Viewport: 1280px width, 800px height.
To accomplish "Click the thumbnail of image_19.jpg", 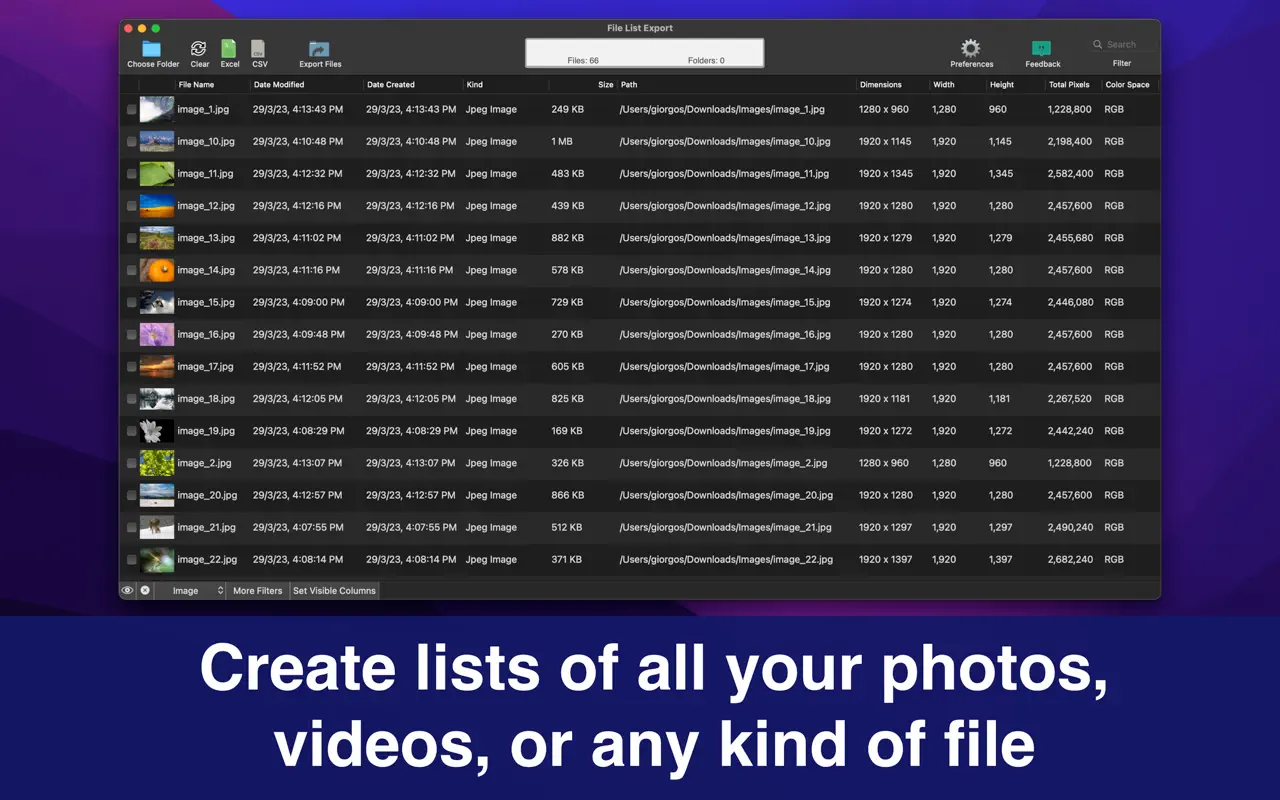I will (156, 431).
